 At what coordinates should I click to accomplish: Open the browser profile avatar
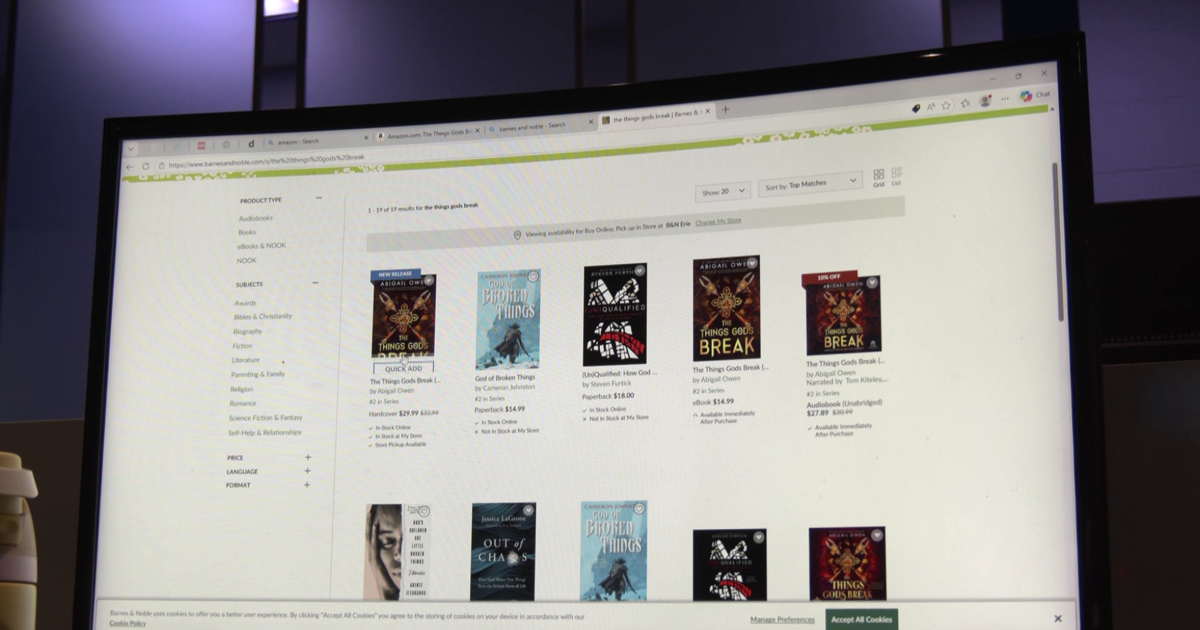(x=984, y=101)
